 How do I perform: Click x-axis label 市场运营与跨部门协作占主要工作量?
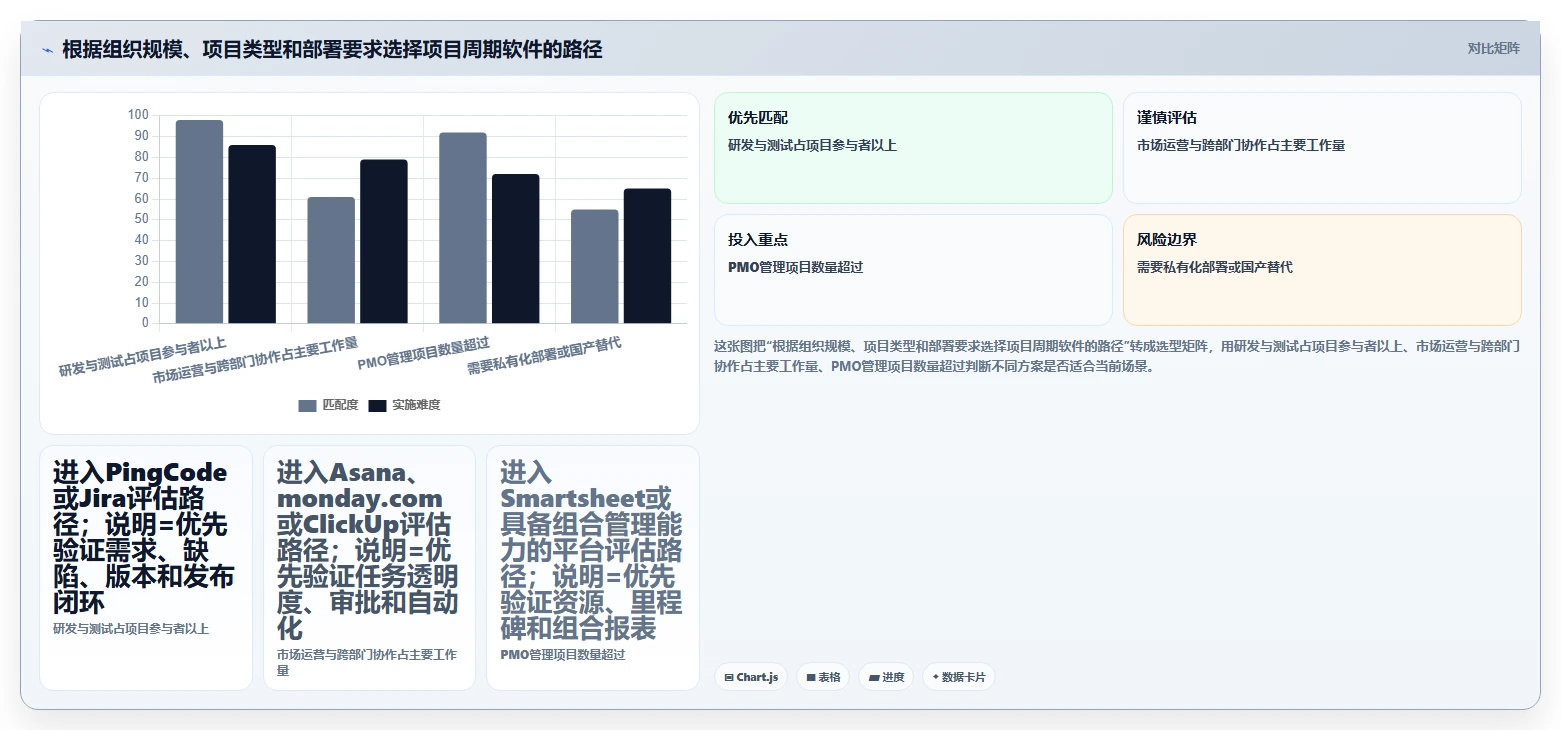(255, 361)
